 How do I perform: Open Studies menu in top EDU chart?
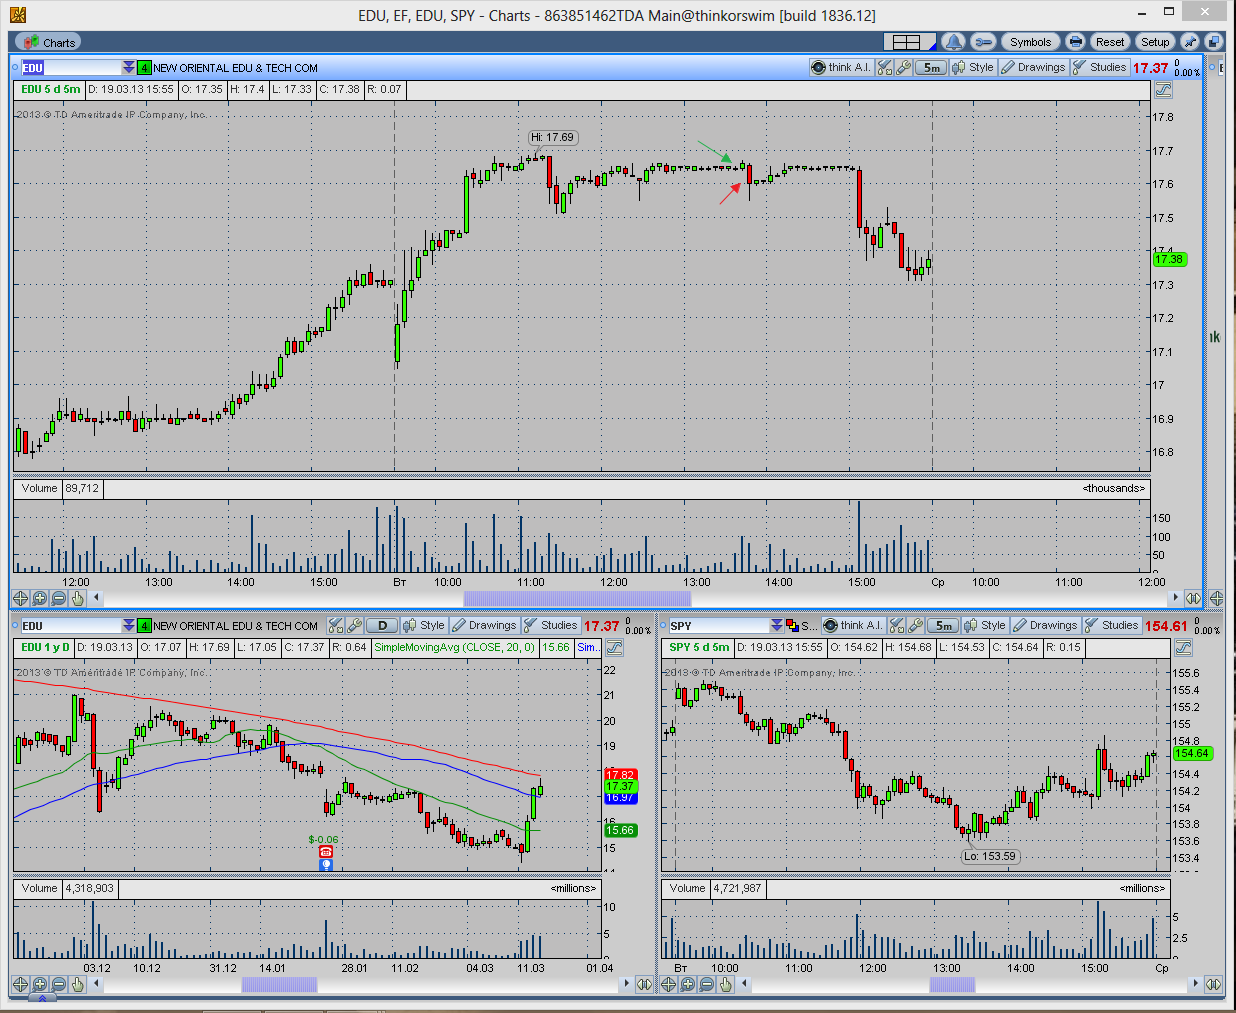pyautogui.click(x=1099, y=67)
